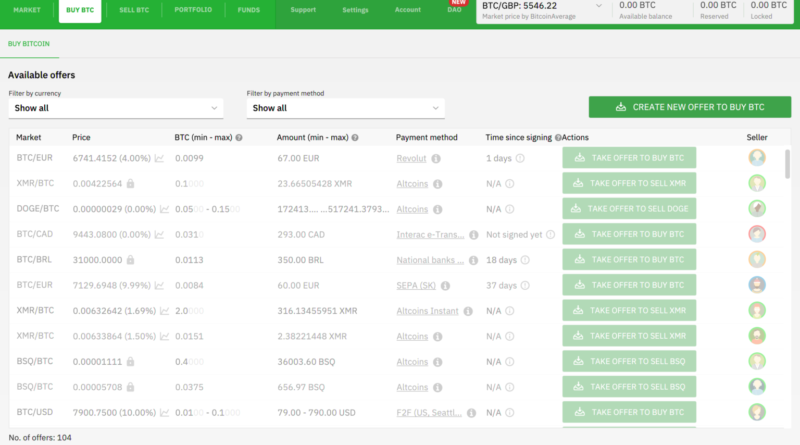Viewport: 800px width, 445px height.
Task: Click lock icon next to 0.00005708 price
Action: (131, 387)
